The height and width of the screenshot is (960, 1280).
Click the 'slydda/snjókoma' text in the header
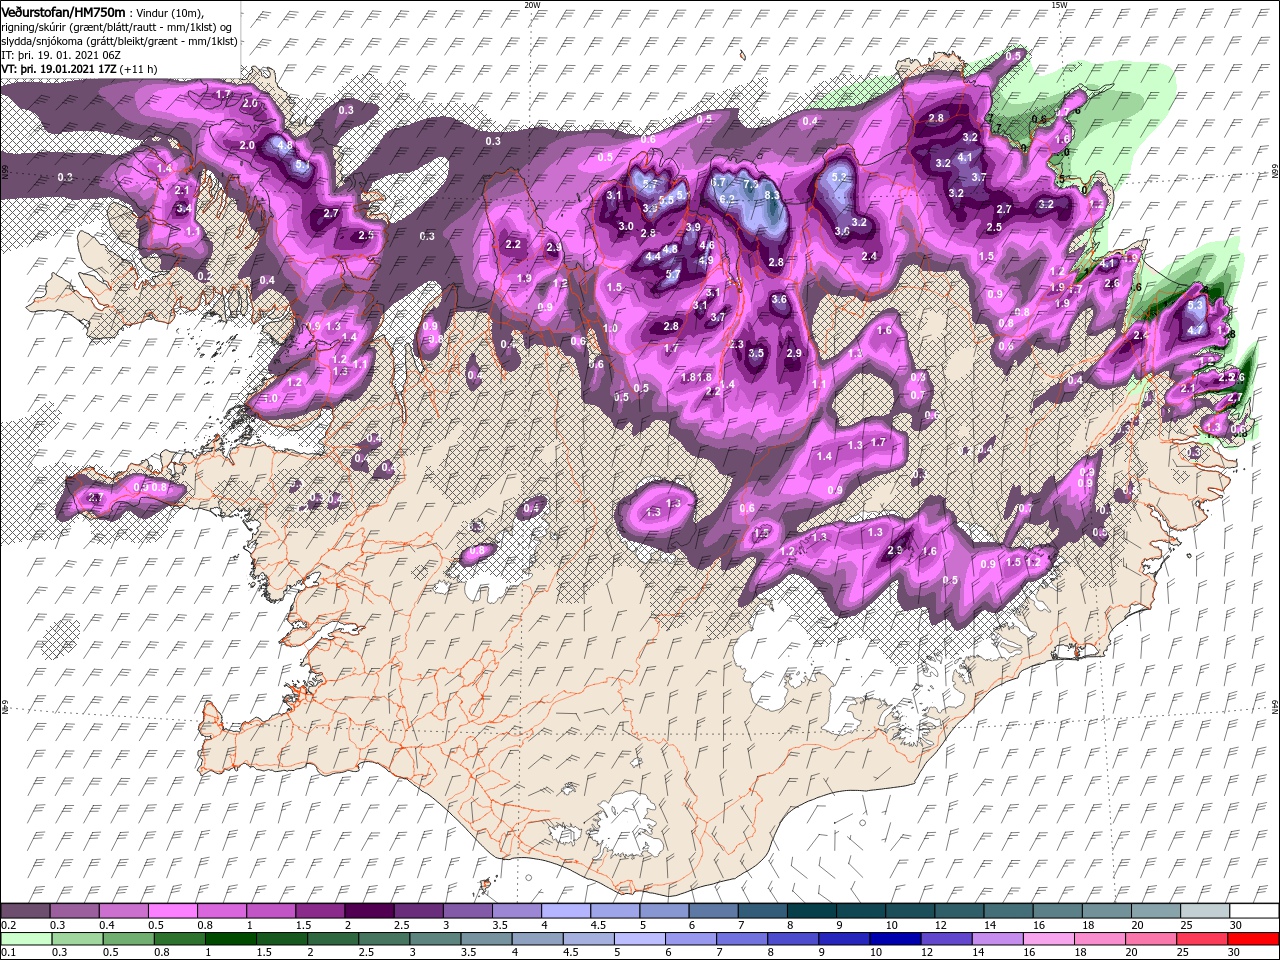click(41, 41)
